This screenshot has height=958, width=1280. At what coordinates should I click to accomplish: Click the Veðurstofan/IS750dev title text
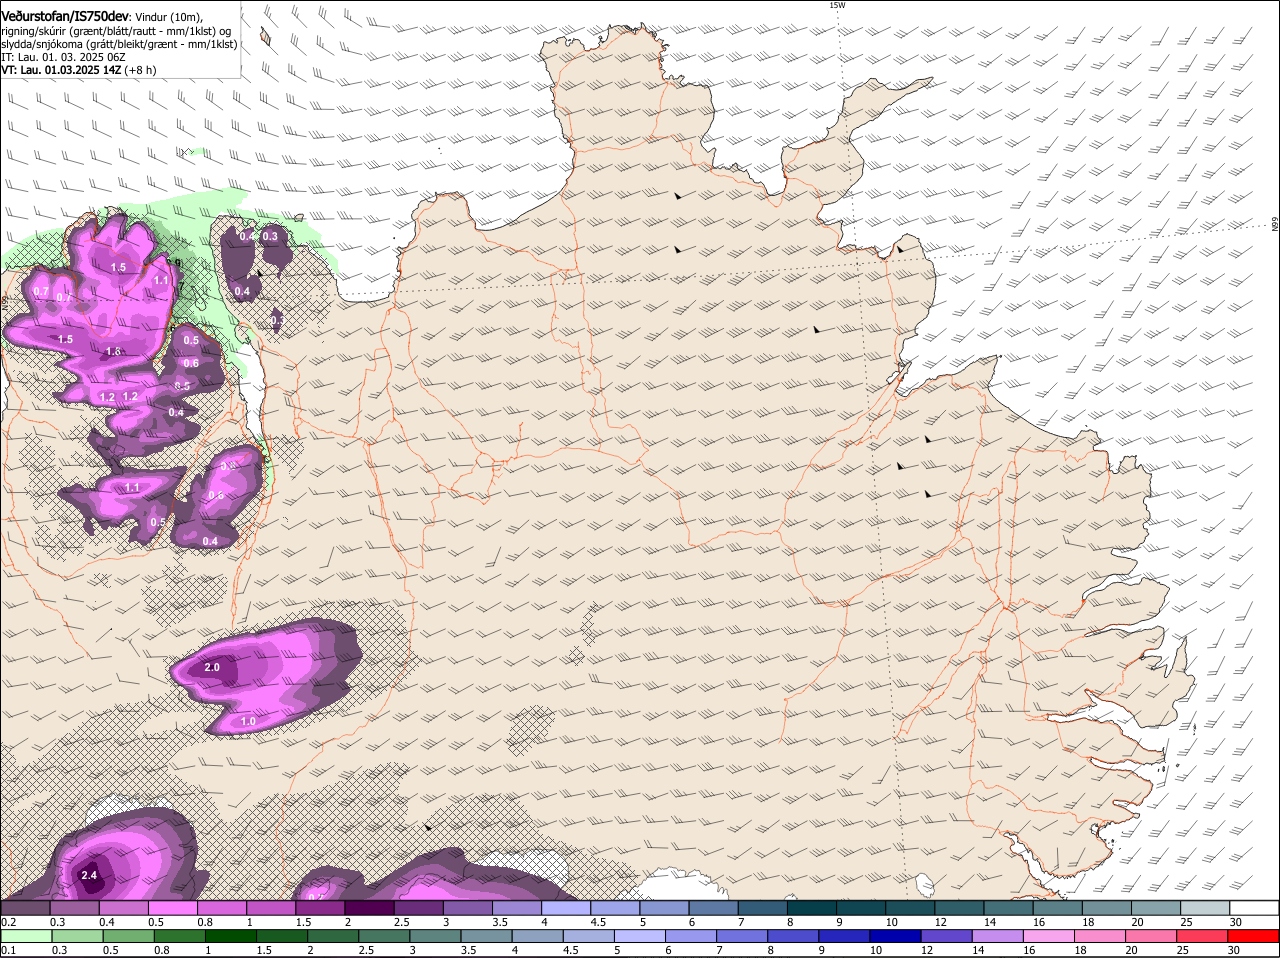tap(66, 16)
